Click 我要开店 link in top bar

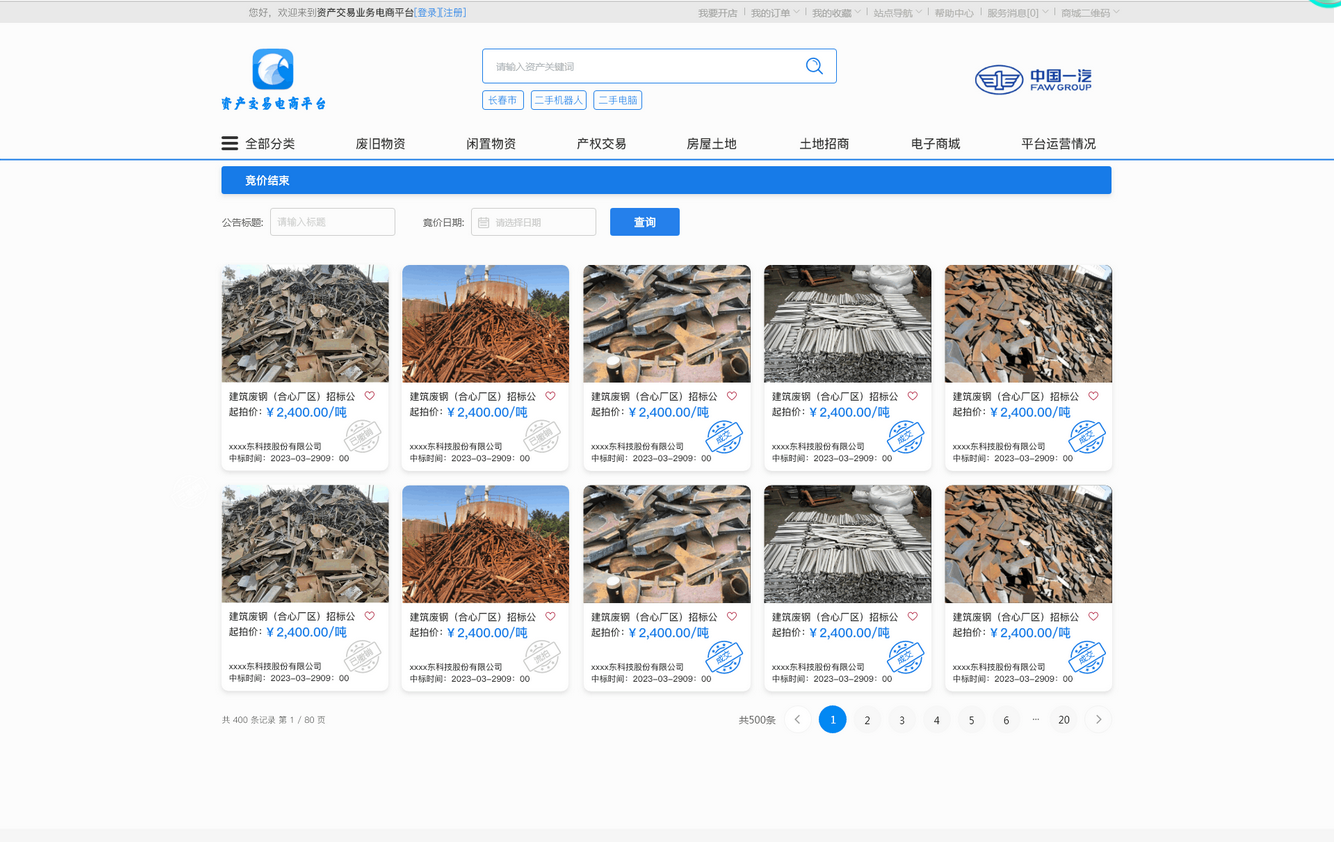(x=717, y=13)
